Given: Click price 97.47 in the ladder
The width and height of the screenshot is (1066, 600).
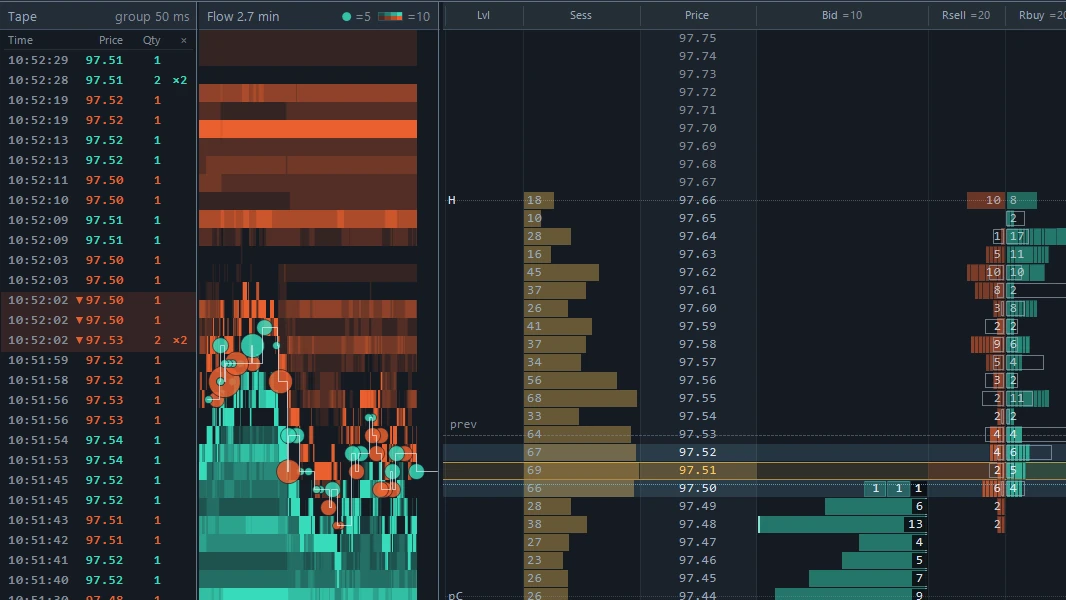Looking at the screenshot, I should pyautogui.click(x=697, y=542).
